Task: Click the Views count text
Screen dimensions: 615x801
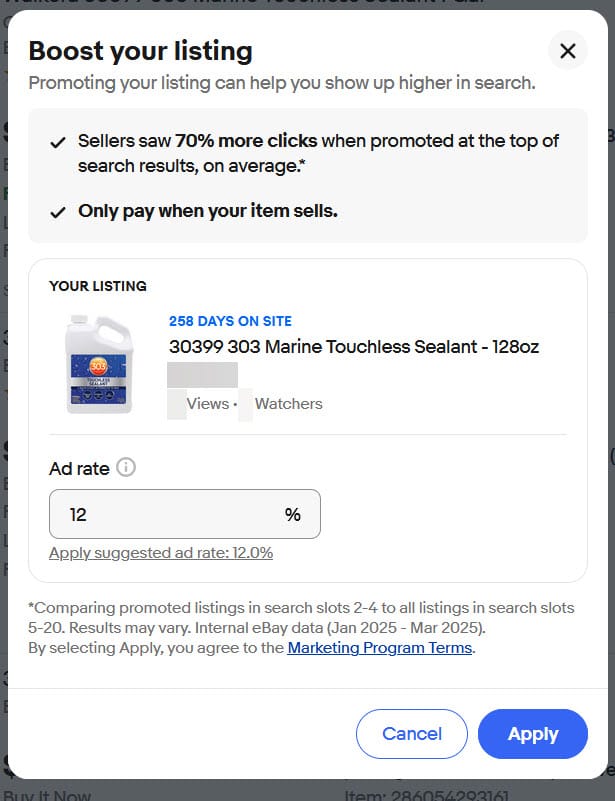Action: pyautogui.click(x=208, y=404)
